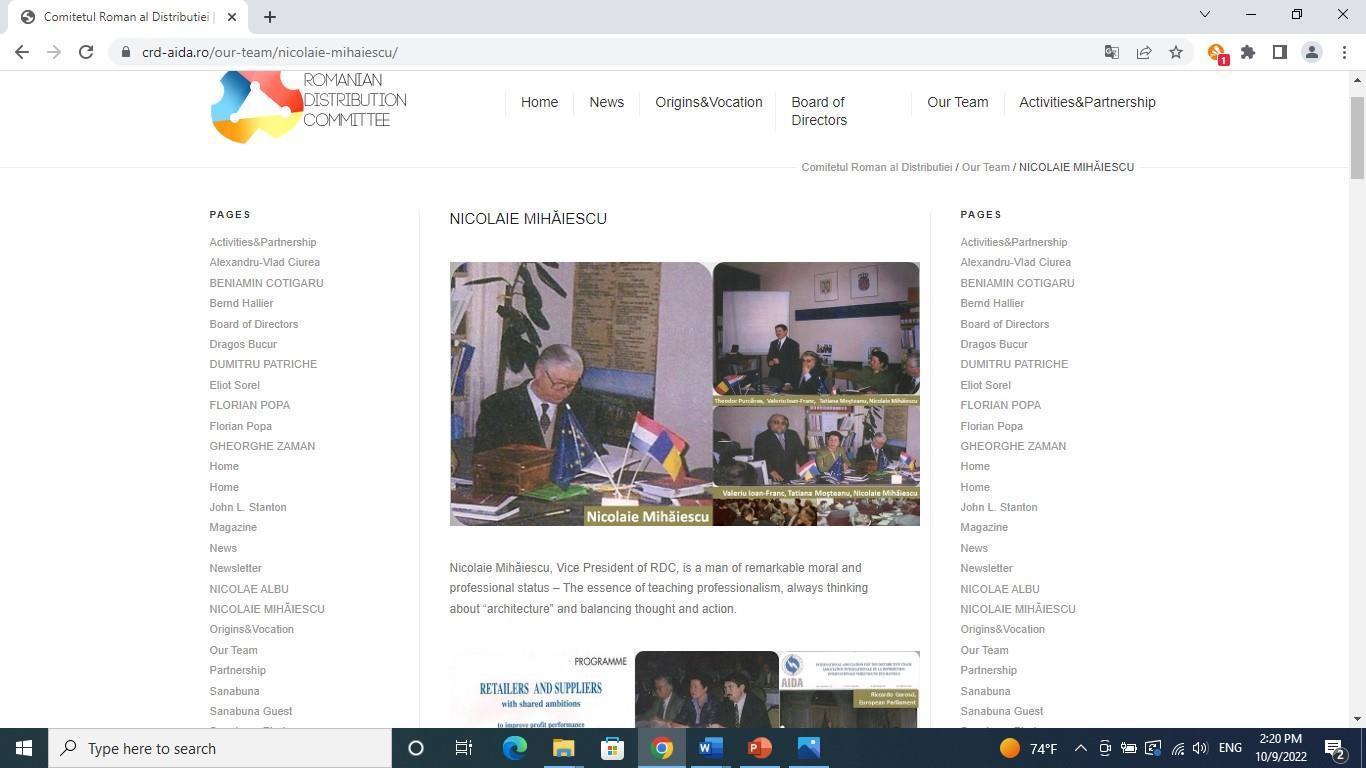Open Cortana from the taskbar
Screen dimensions: 1366x768
pos(416,748)
